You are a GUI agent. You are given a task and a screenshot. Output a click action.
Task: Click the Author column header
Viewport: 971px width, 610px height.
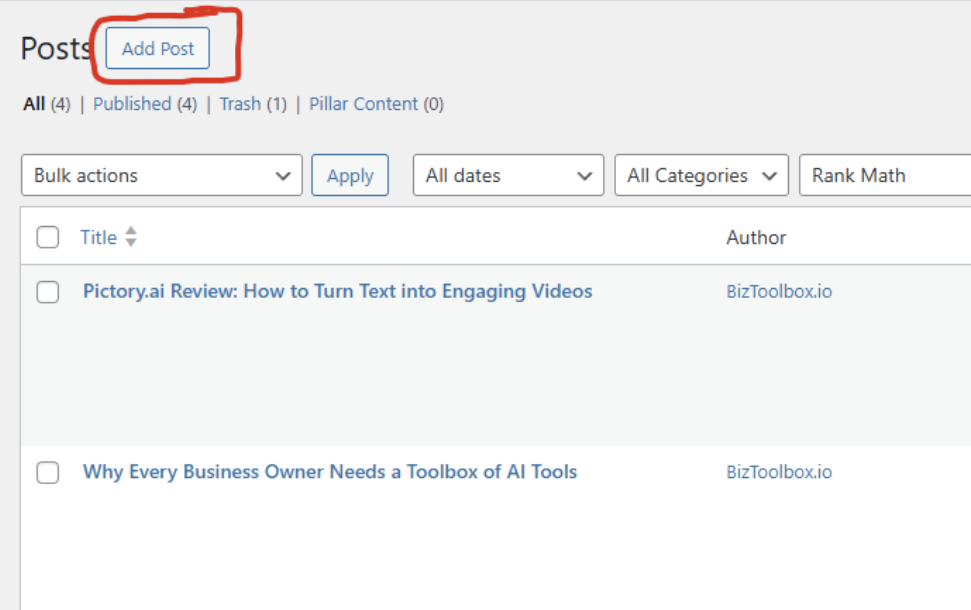(x=756, y=237)
